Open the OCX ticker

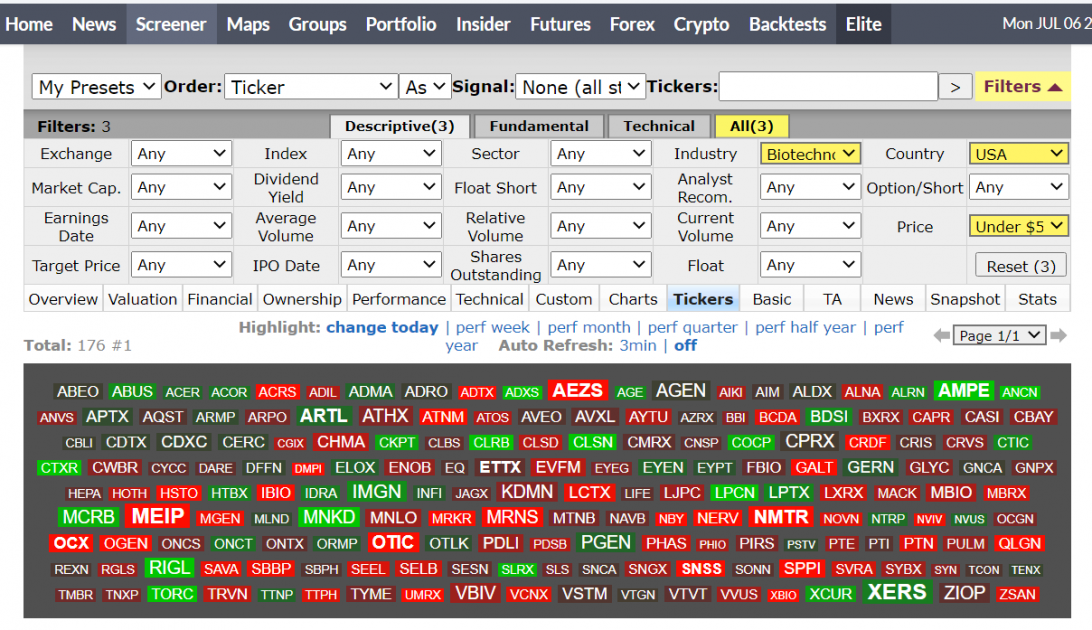tap(71, 543)
